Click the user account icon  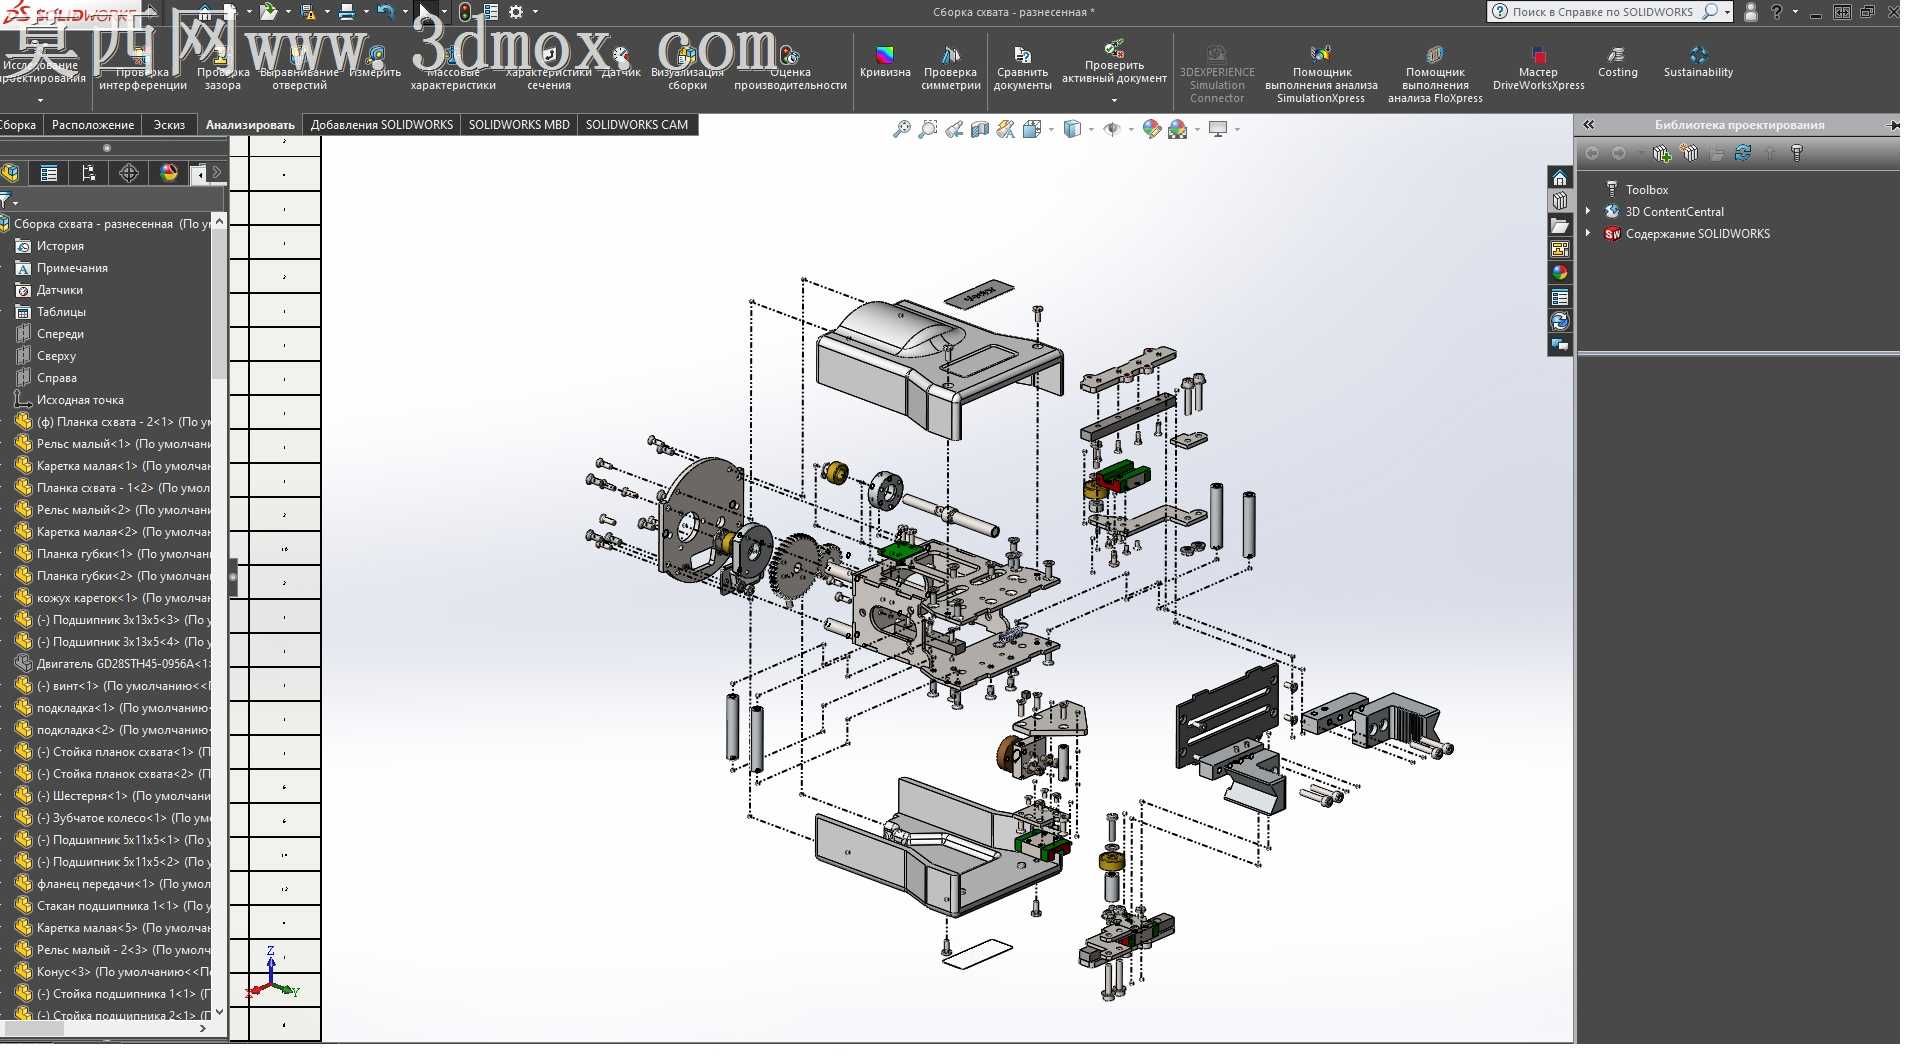pyautogui.click(x=1751, y=12)
